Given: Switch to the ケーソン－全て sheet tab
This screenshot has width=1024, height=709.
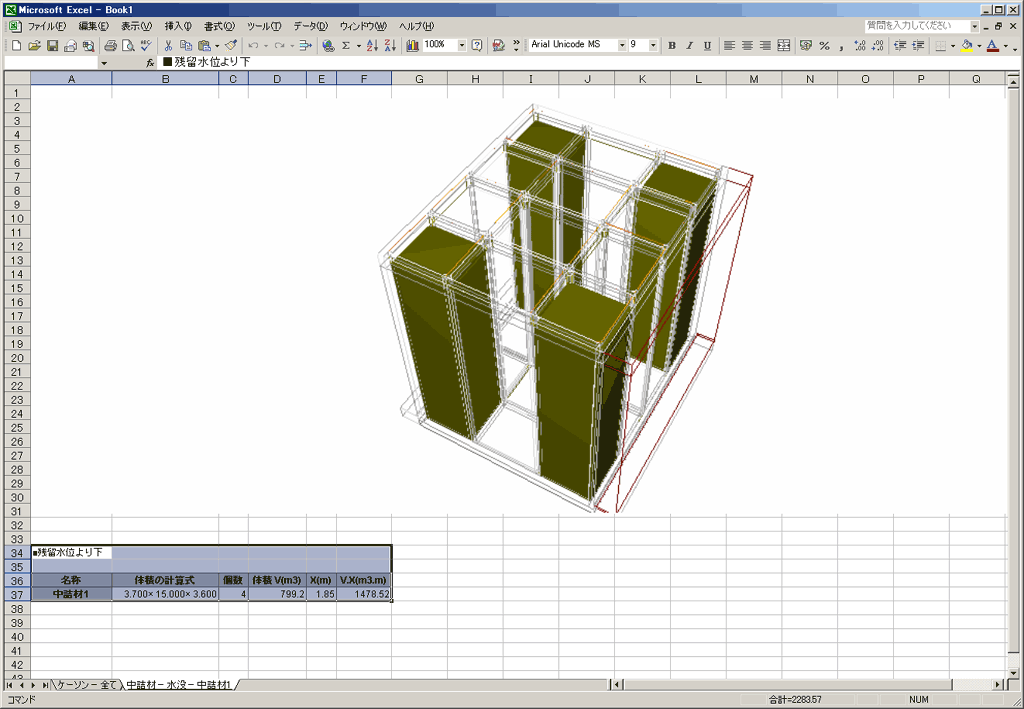Looking at the screenshot, I should (86, 685).
